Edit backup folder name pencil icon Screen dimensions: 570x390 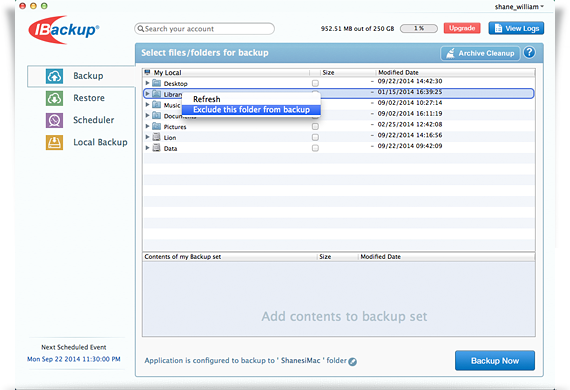click(352, 361)
